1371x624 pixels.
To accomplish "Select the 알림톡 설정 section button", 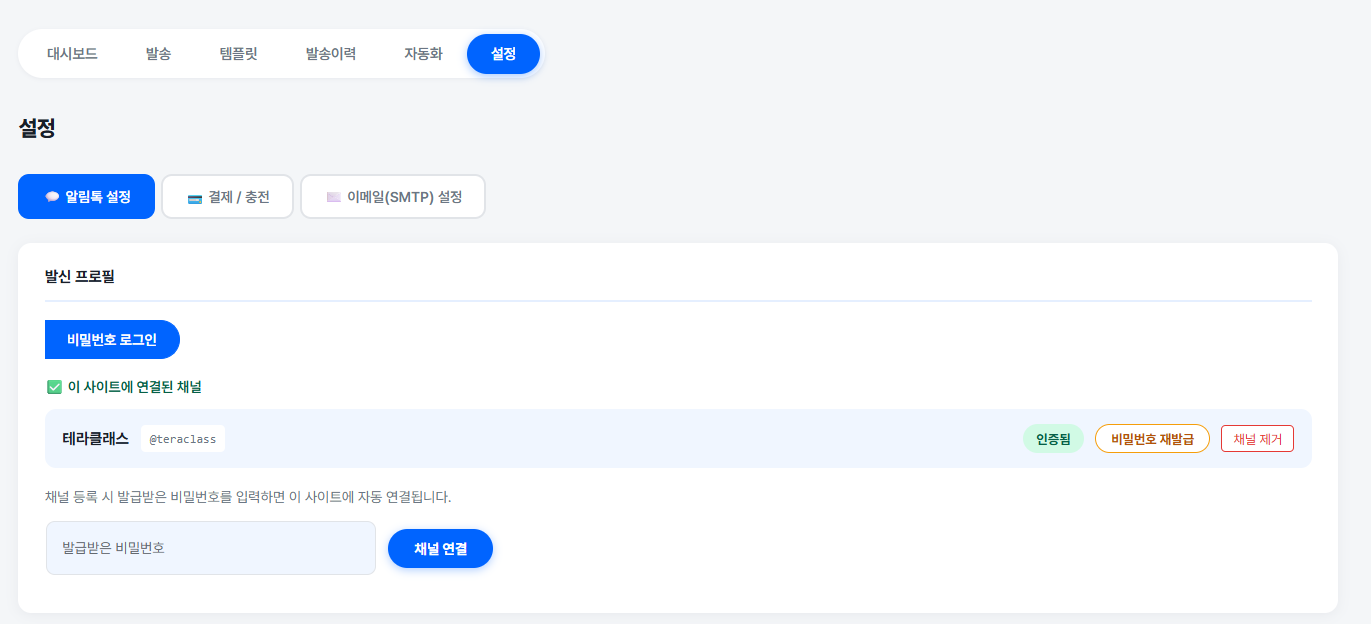I will point(86,196).
